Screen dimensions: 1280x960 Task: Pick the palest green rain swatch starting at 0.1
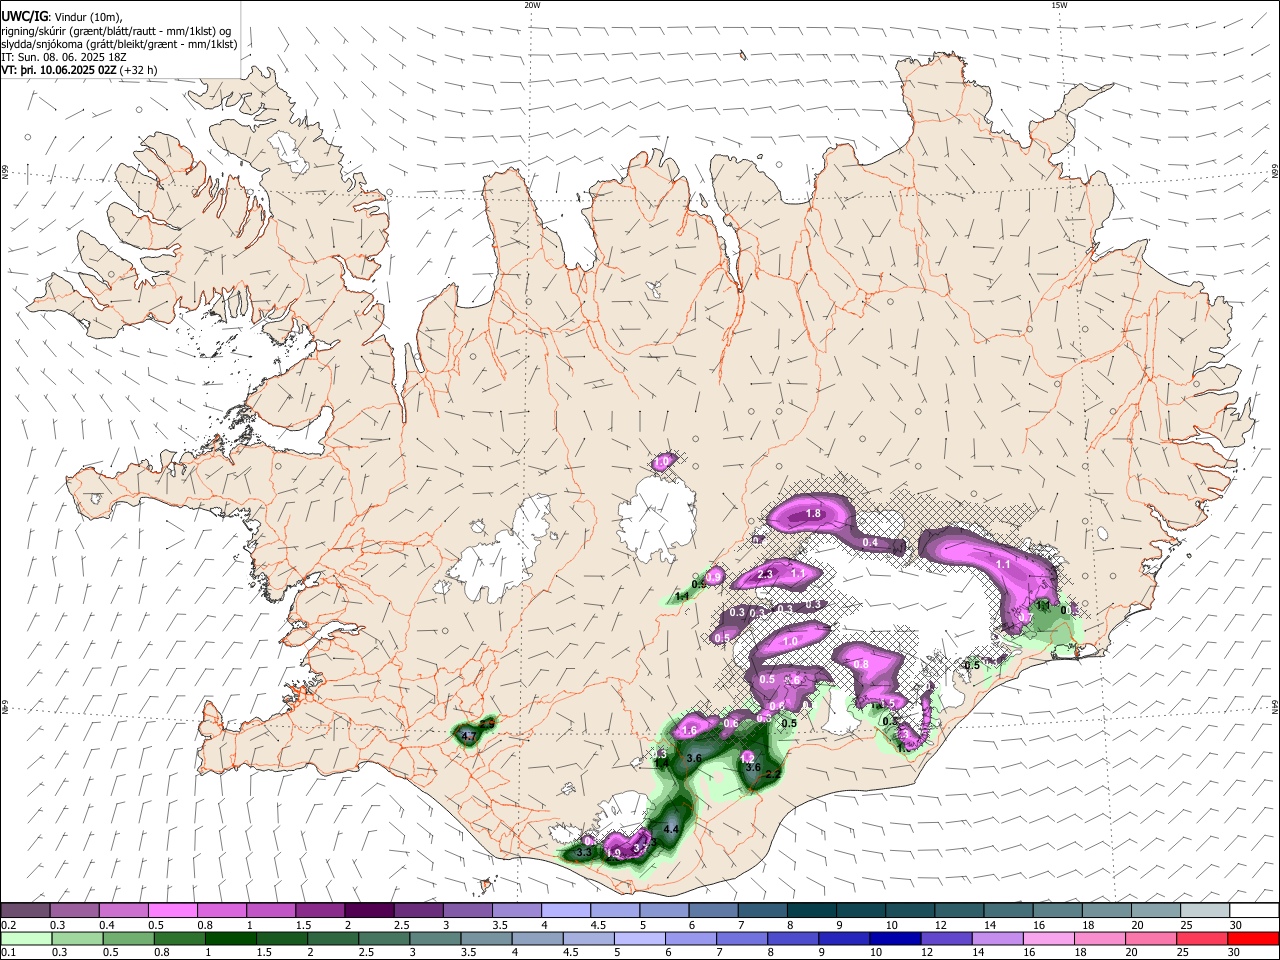[x=25, y=939]
